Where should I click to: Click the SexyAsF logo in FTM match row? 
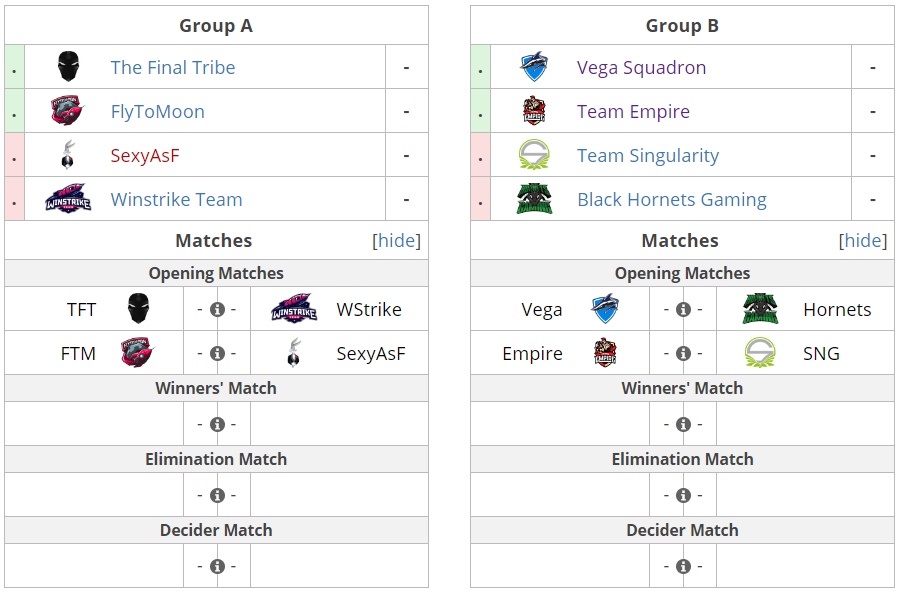coord(294,353)
